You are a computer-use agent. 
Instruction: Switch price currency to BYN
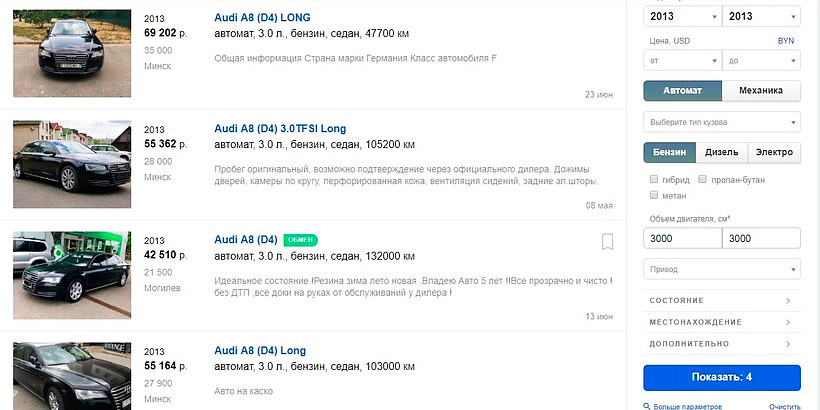click(x=785, y=41)
